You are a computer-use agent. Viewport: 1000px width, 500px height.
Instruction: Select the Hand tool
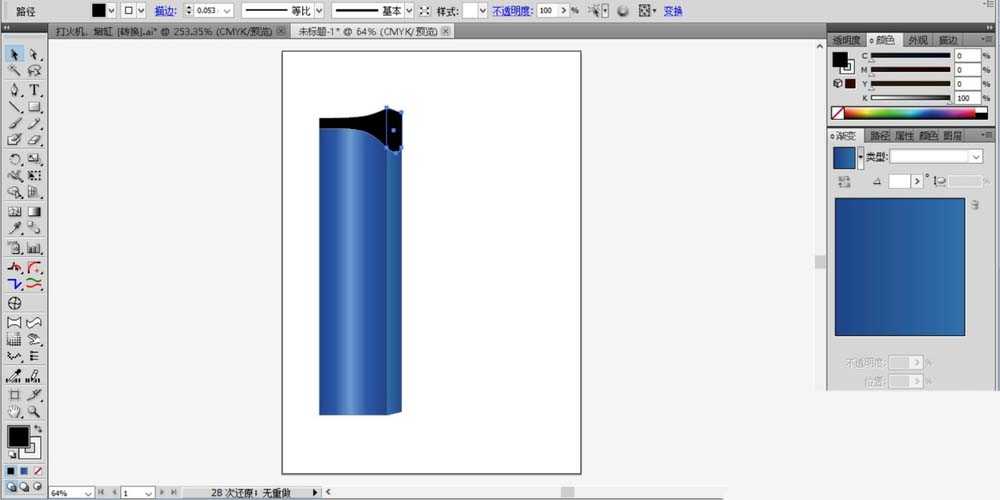14,412
